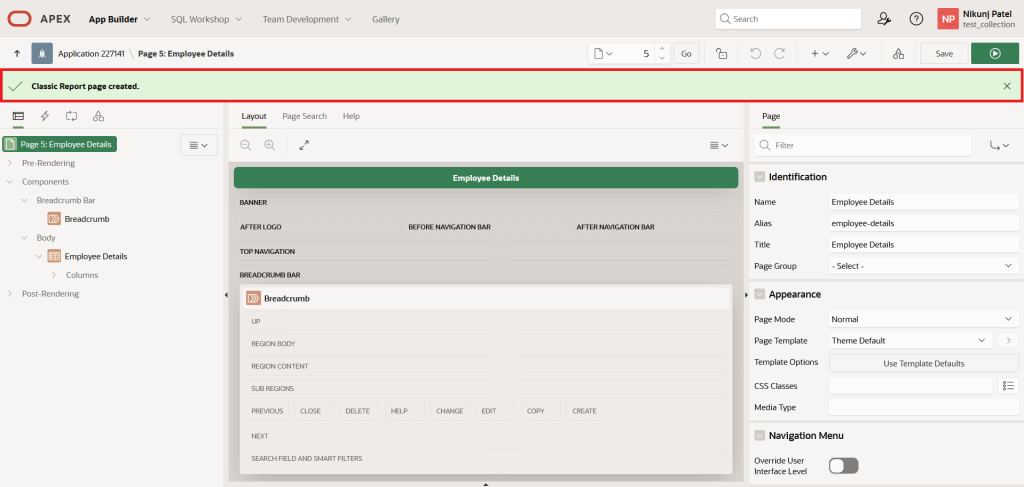
Task: Expand the Pre-Rendering tree node
Action: tap(10, 163)
